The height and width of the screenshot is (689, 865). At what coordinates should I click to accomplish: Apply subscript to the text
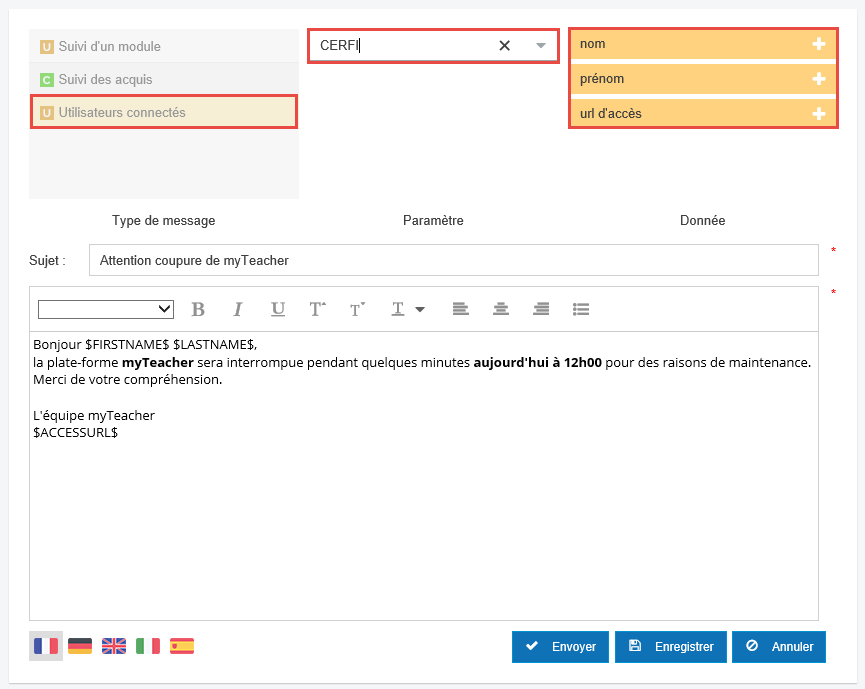(357, 309)
